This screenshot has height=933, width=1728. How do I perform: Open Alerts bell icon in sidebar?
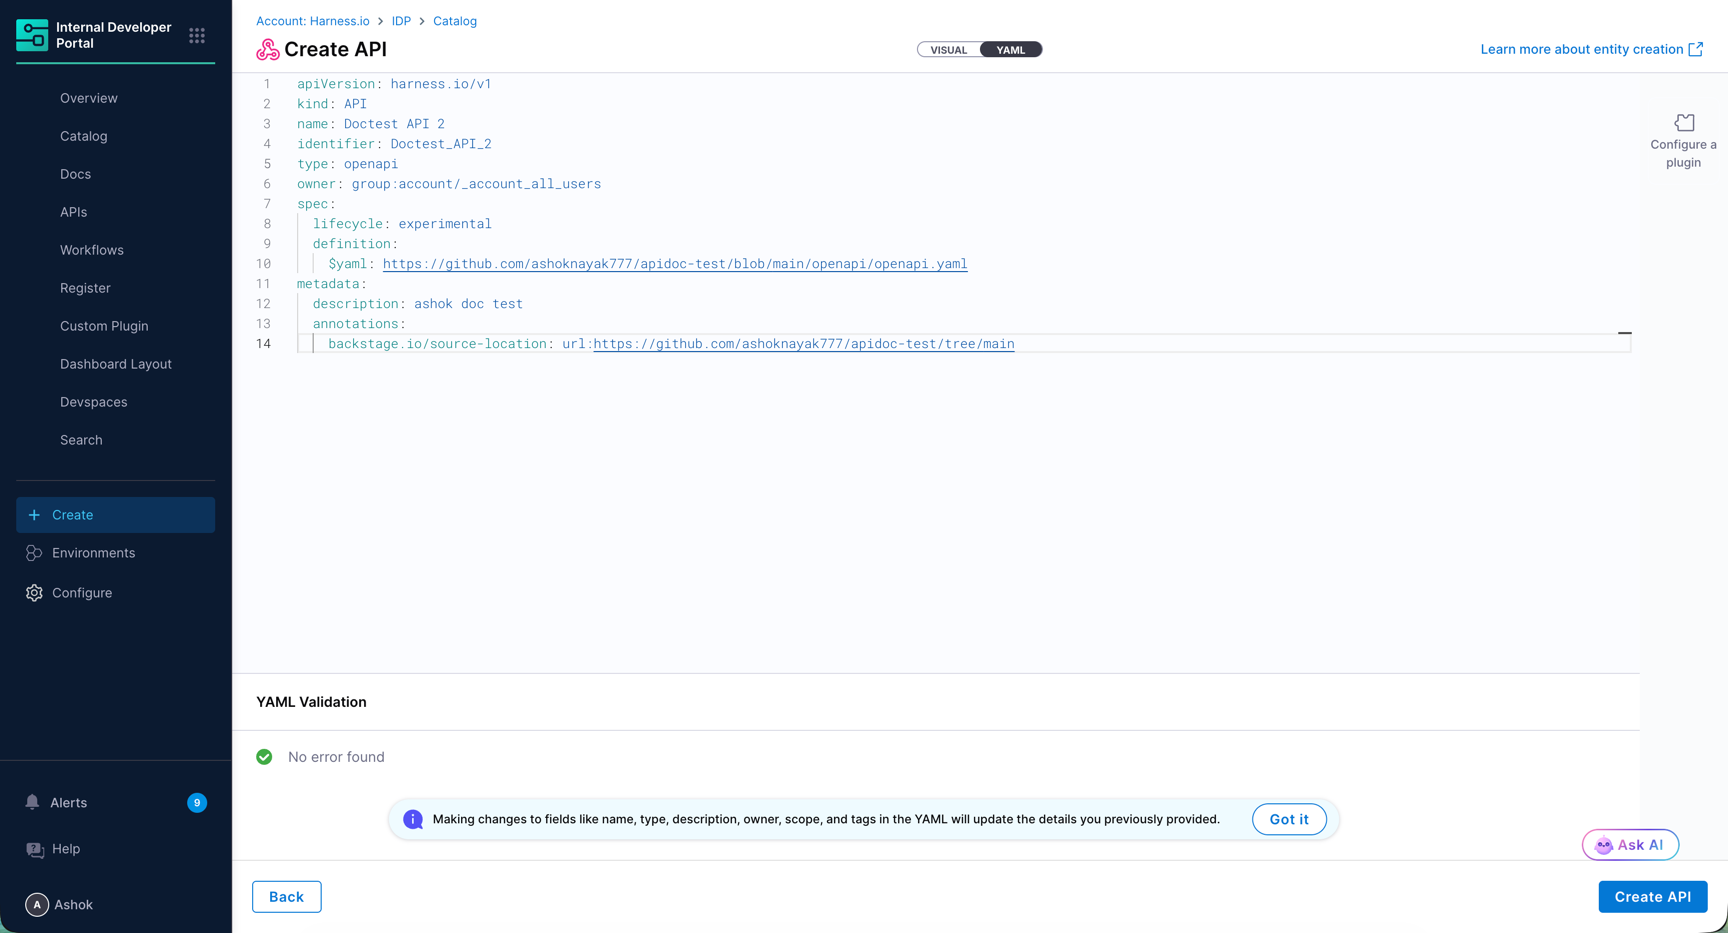[33, 802]
